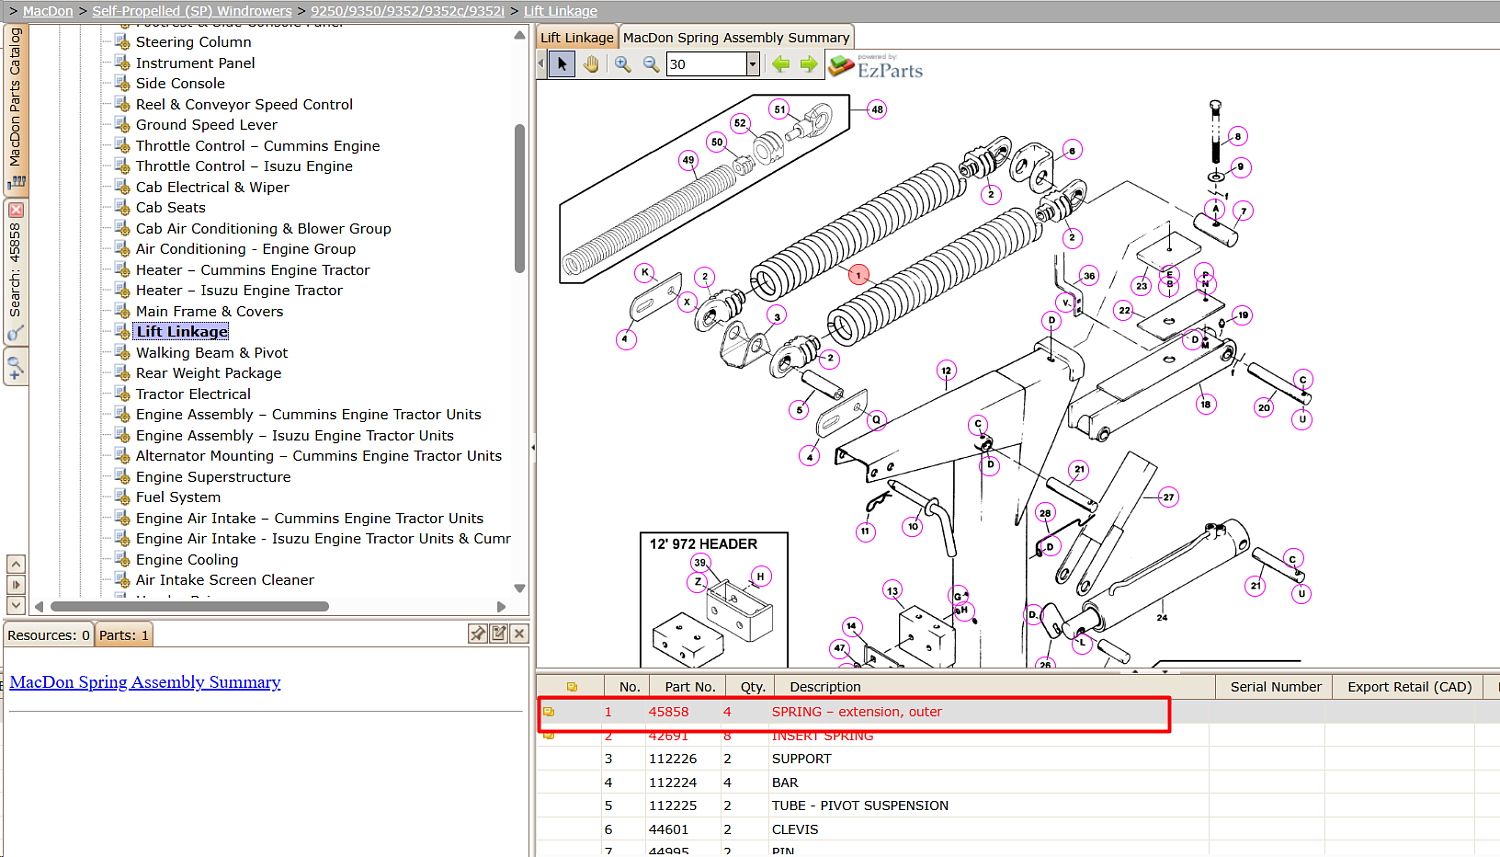The image size is (1500, 857).
Task: Go to previous diagram with green left arrow
Action: click(x=780, y=64)
